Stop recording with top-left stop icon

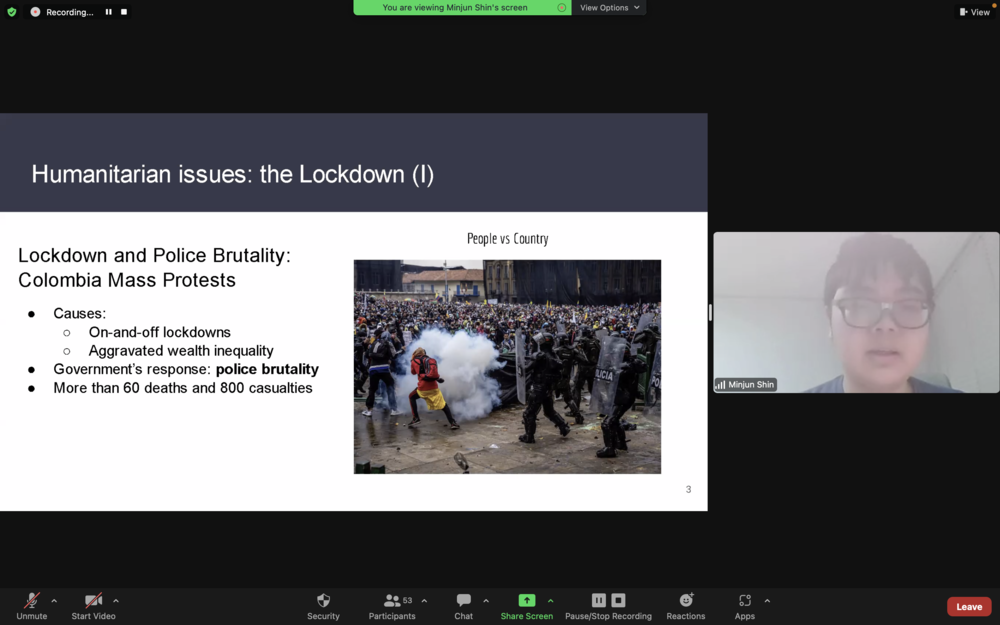point(124,11)
